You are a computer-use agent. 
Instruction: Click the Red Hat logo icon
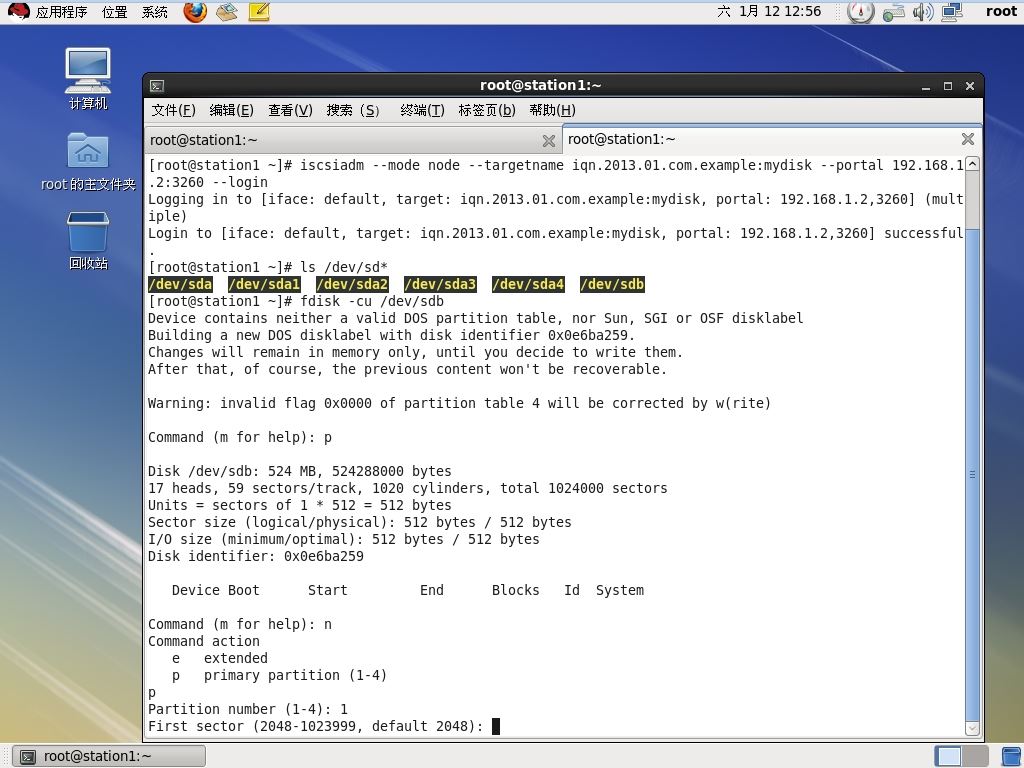[18, 12]
